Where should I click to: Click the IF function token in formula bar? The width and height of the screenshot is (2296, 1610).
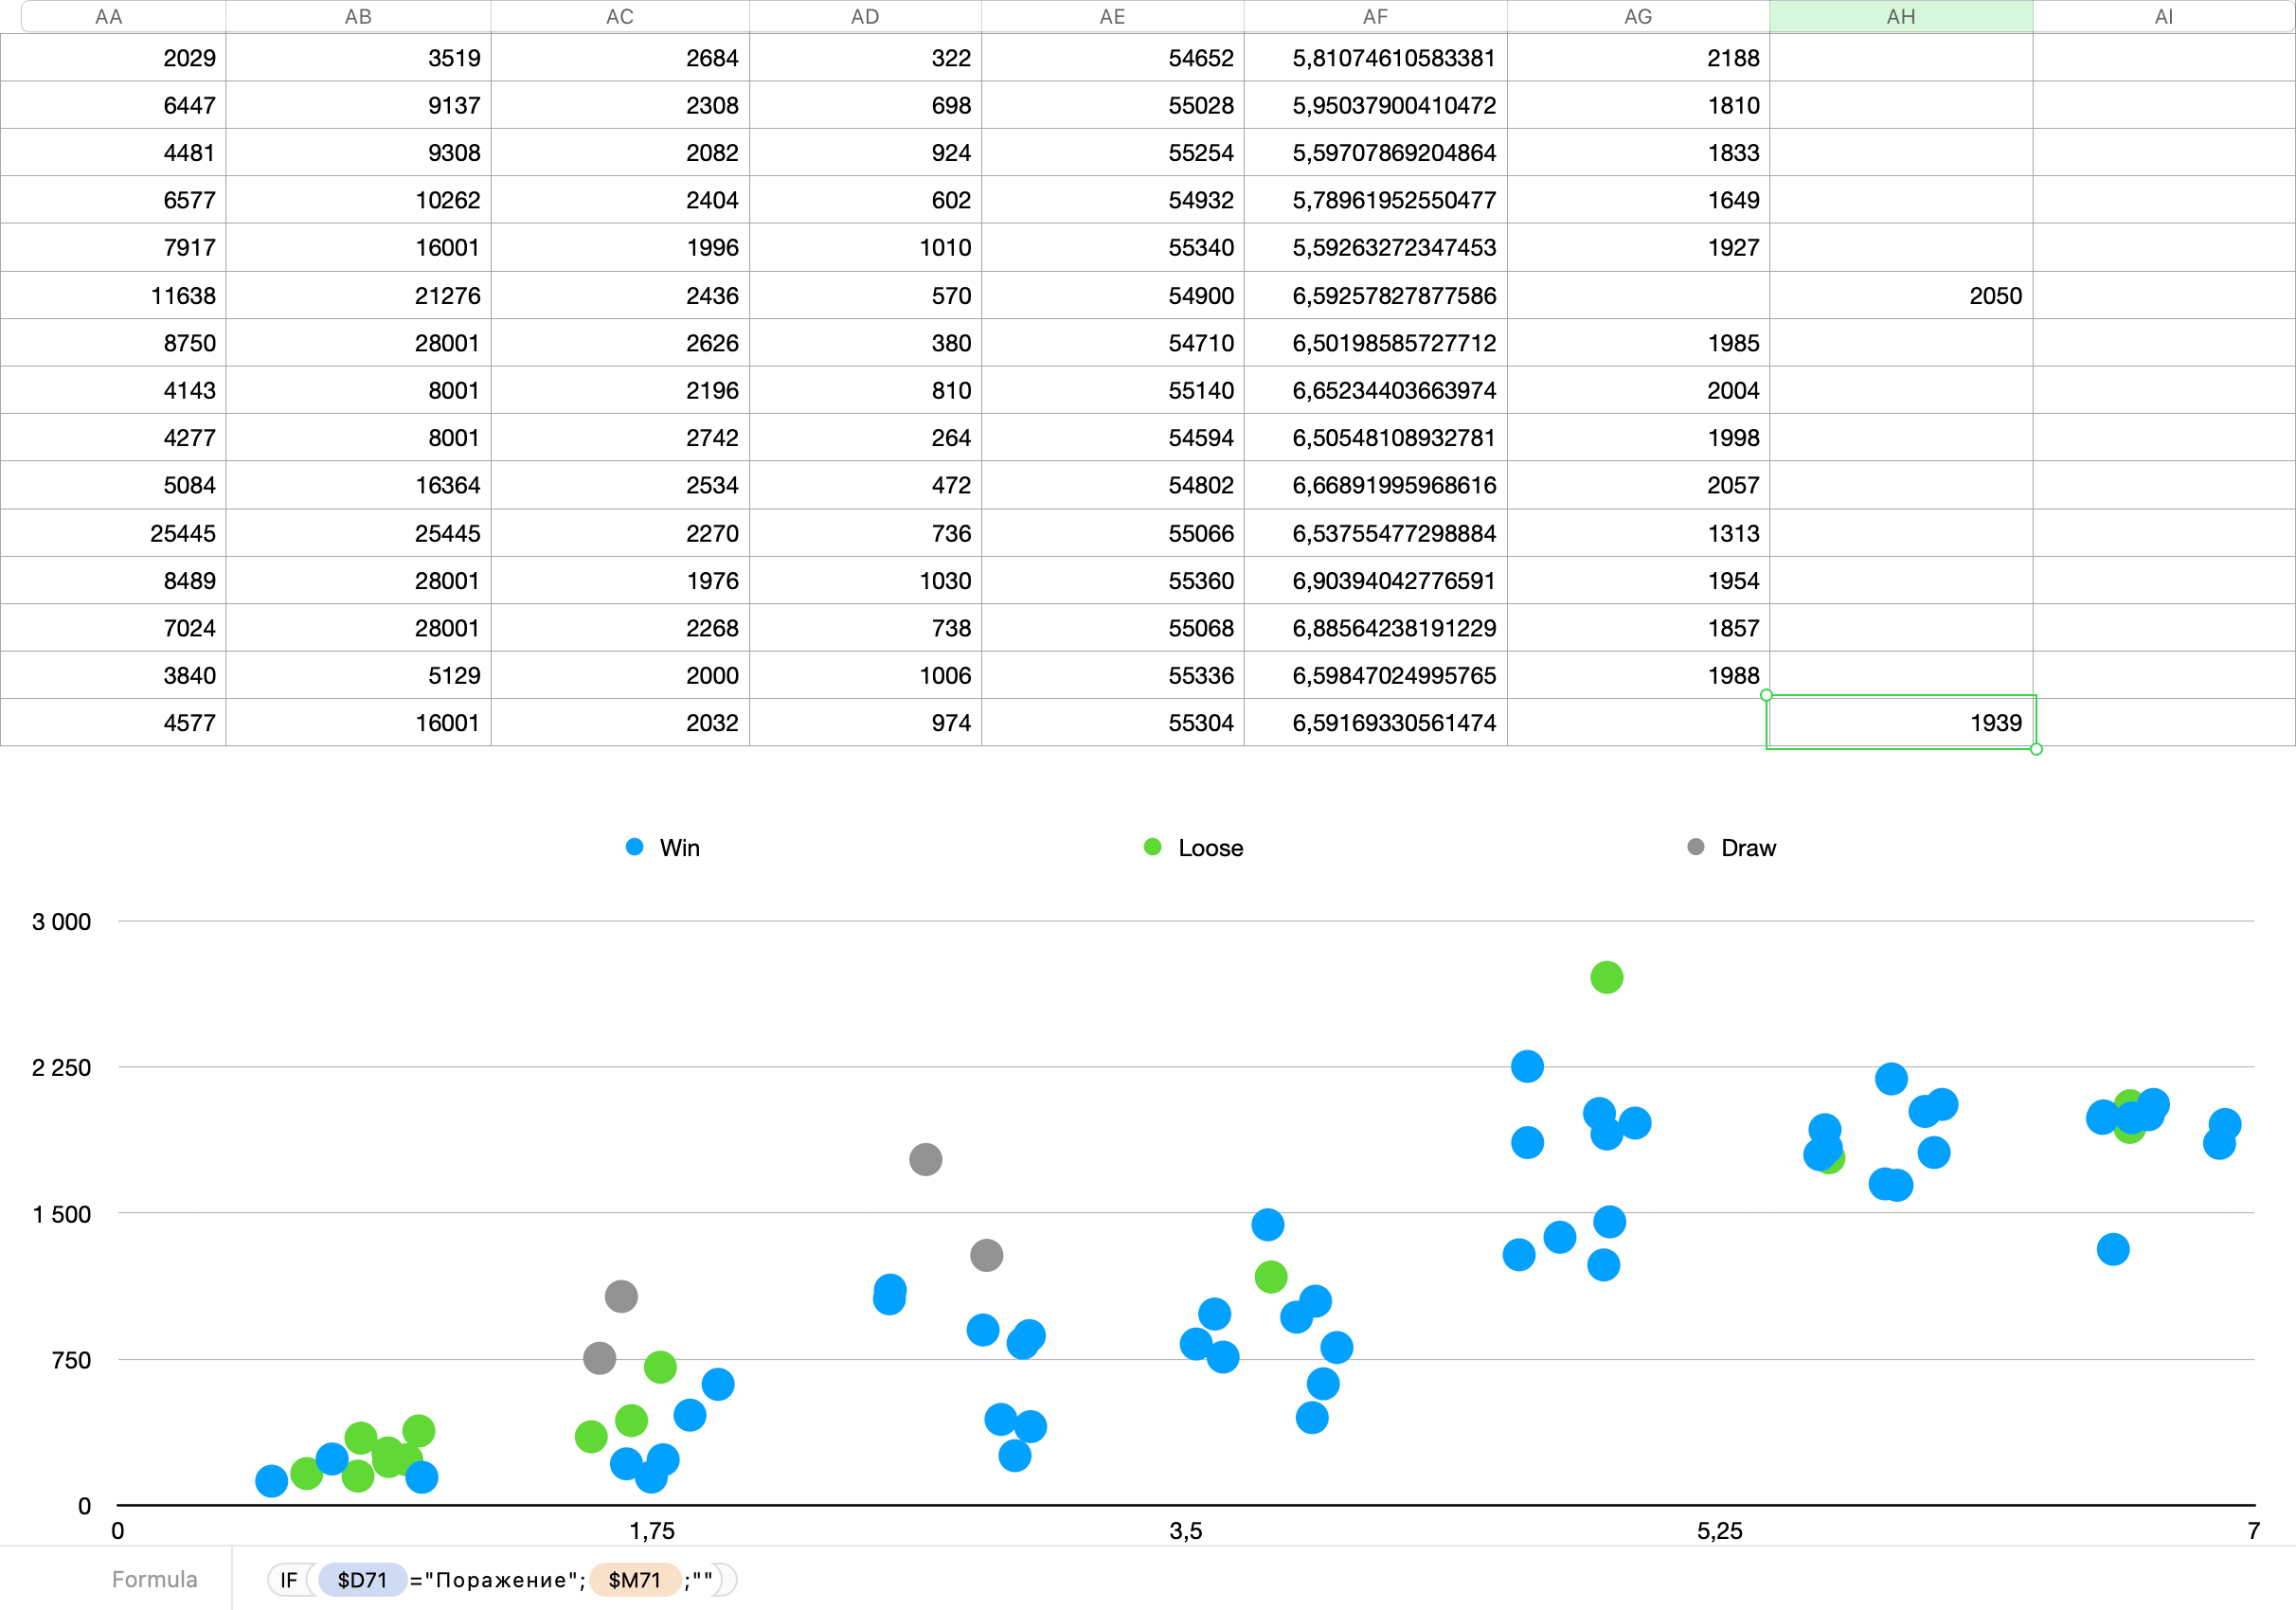pyautogui.click(x=289, y=1580)
